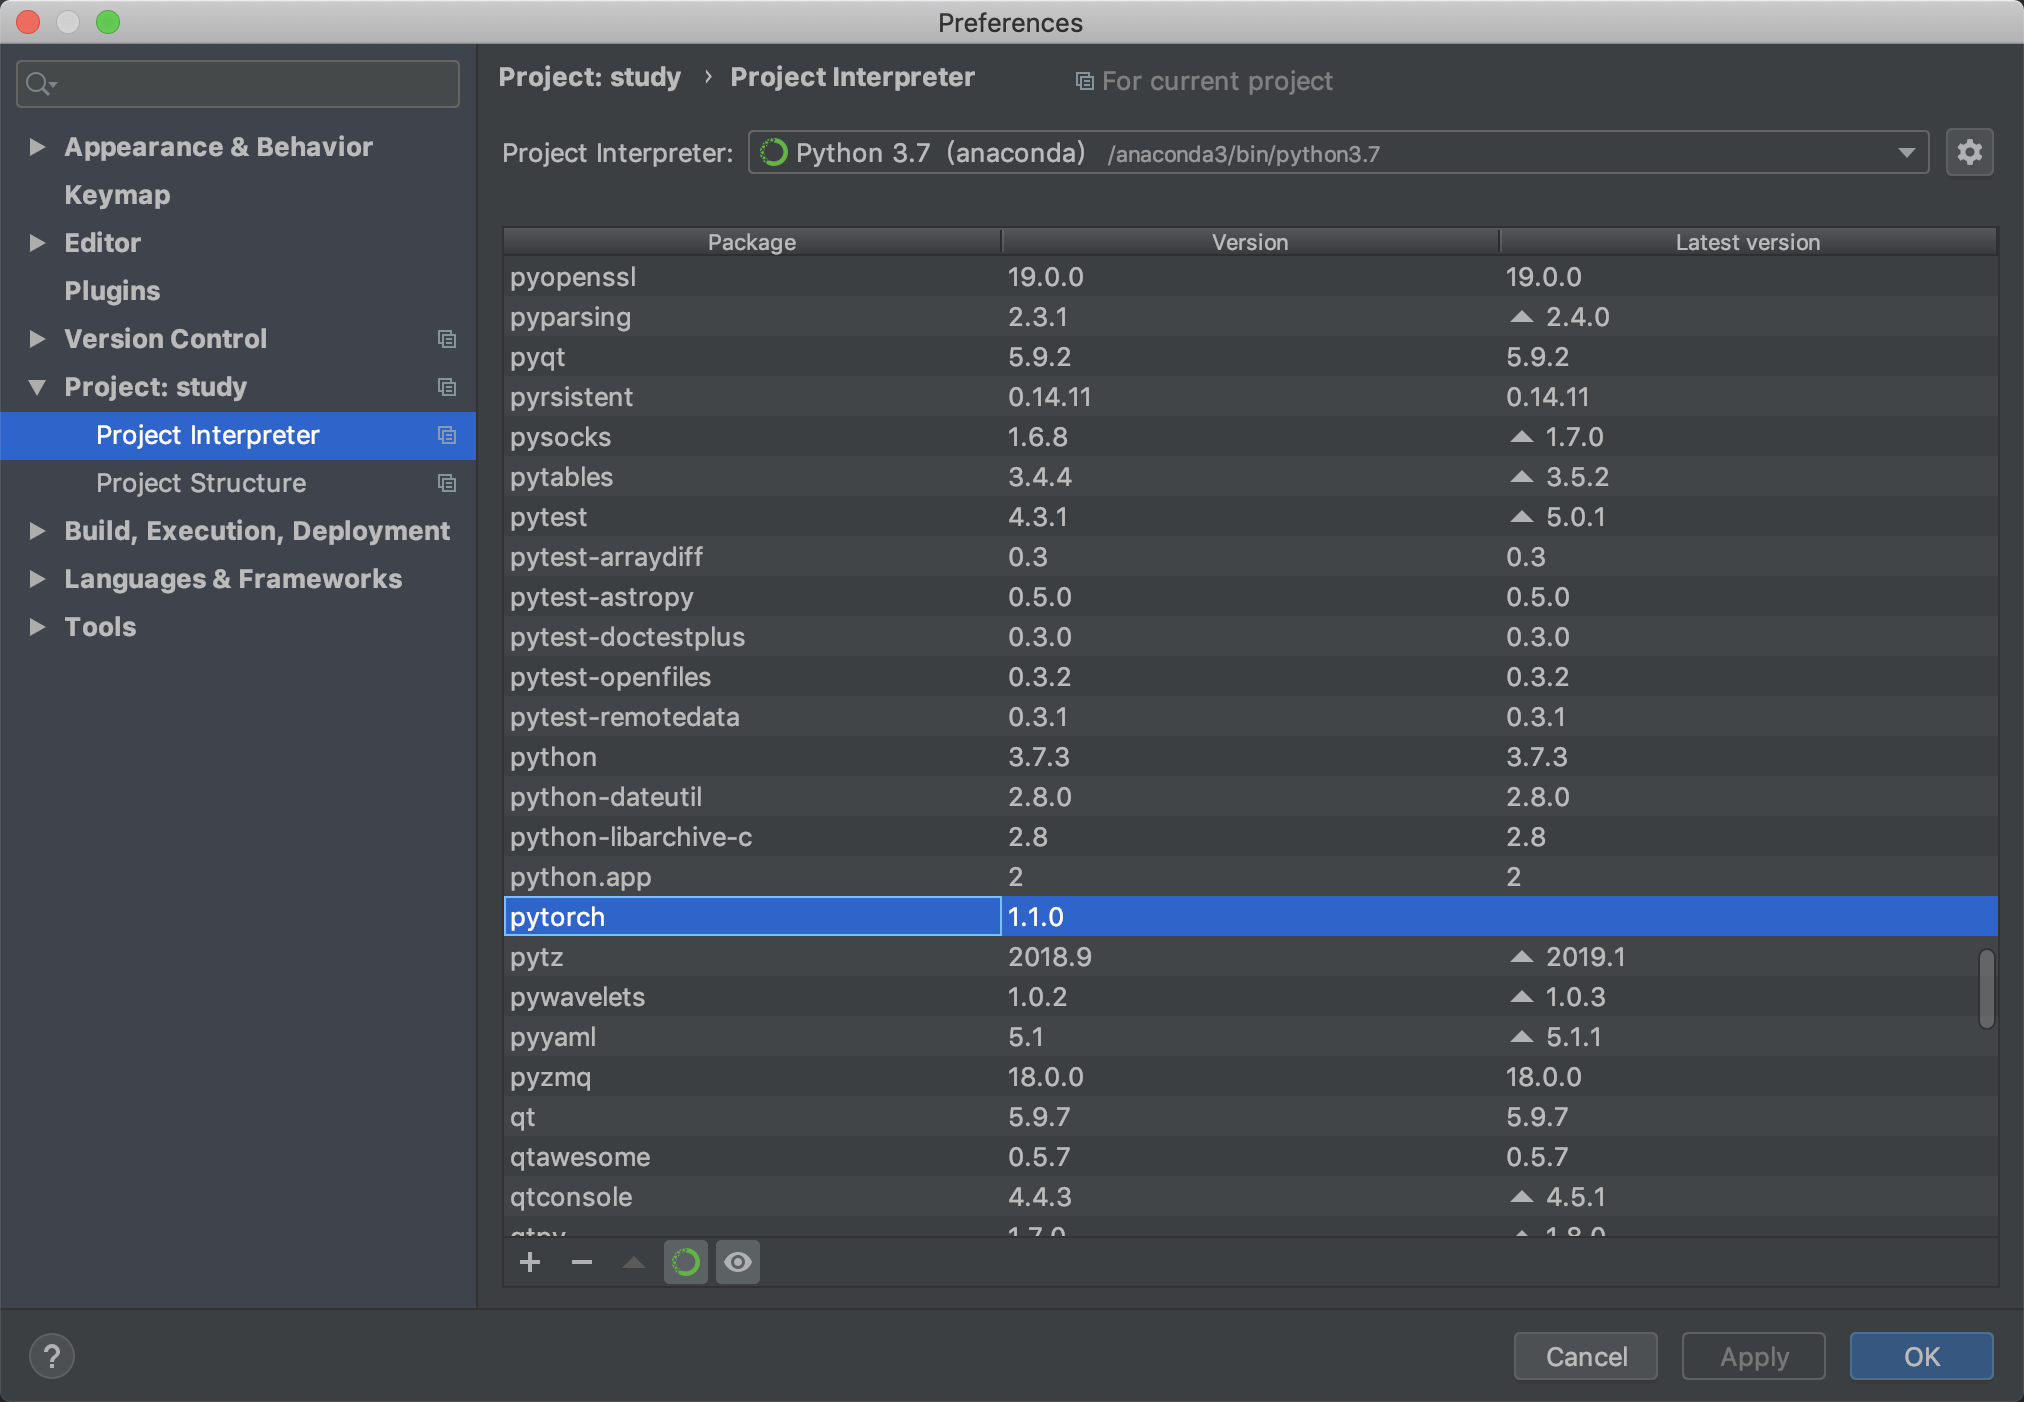Cancel the Preferences dialog
Viewport: 2024px width, 1402px height.
pos(1585,1356)
